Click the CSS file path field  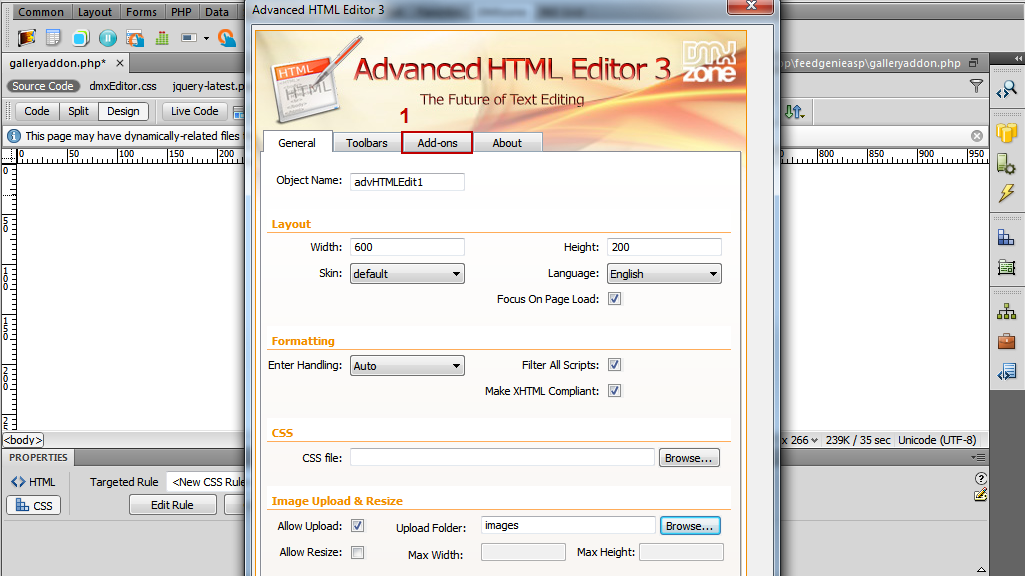point(502,458)
